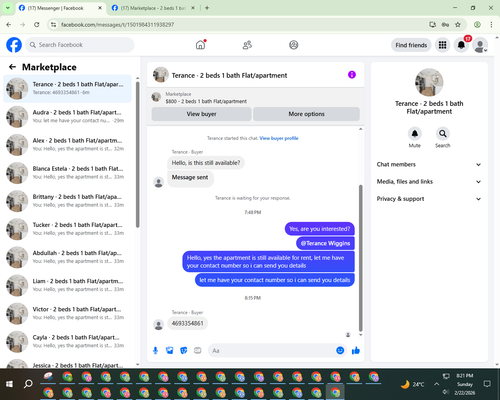Open Alex conversation in list
This screenshot has width=500, height=400.
click(67, 145)
